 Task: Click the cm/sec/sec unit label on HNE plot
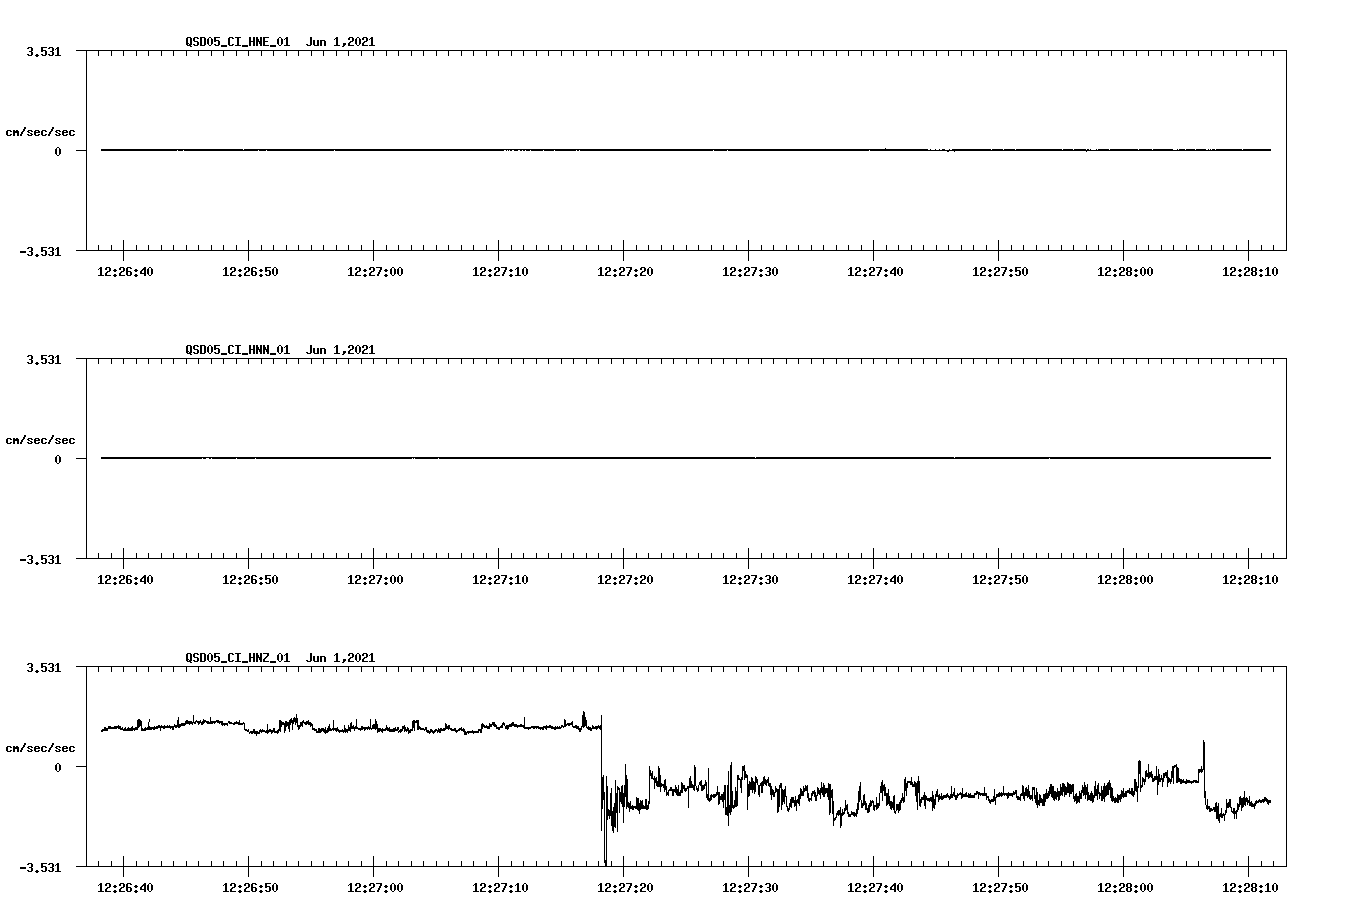click(x=40, y=132)
